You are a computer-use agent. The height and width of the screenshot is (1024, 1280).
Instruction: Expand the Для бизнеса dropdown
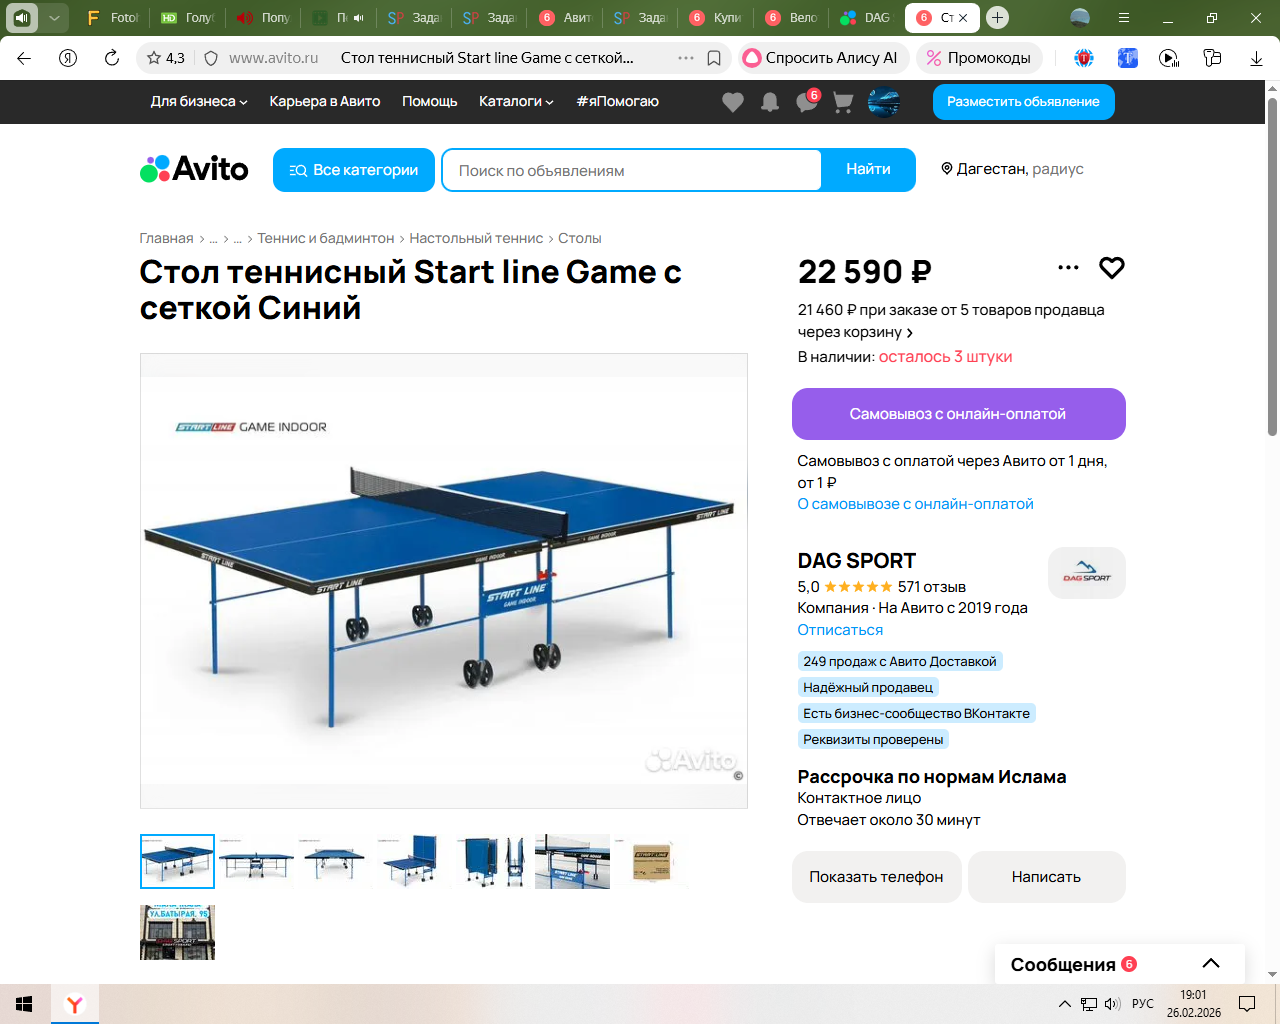click(x=199, y=101)
